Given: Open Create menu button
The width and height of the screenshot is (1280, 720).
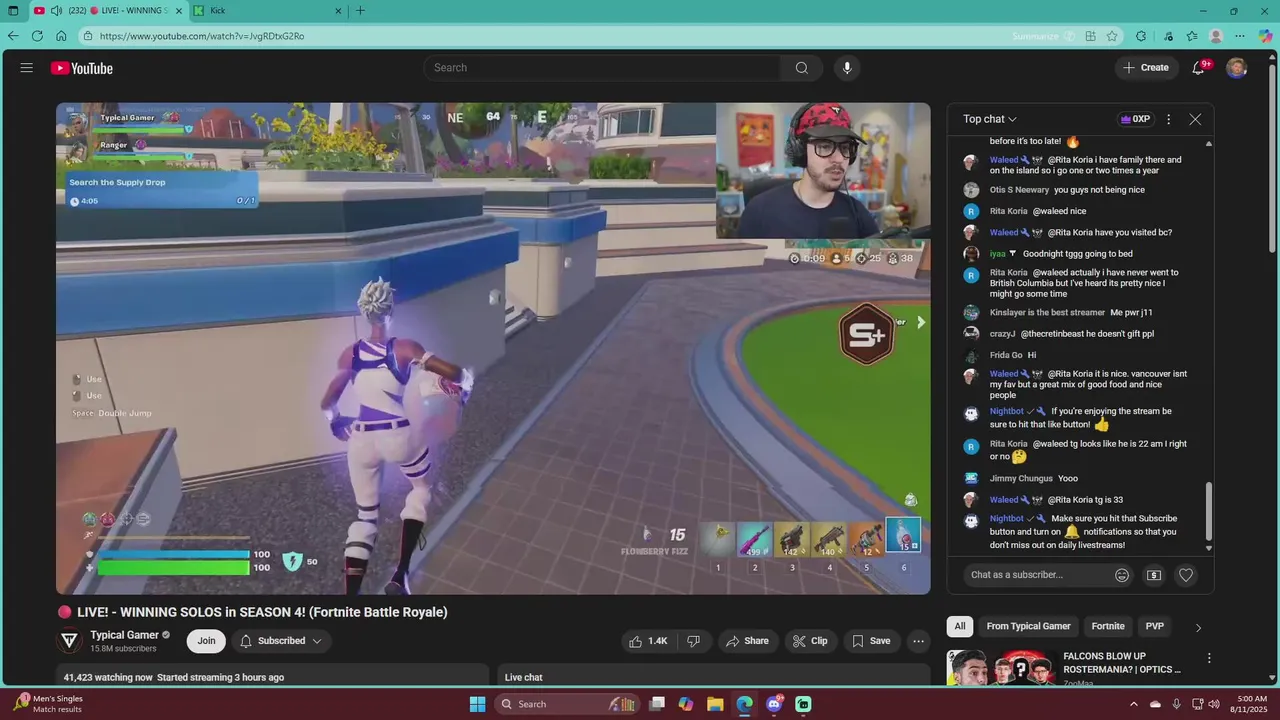Looking at the screenshot, I should (1146, 68).
